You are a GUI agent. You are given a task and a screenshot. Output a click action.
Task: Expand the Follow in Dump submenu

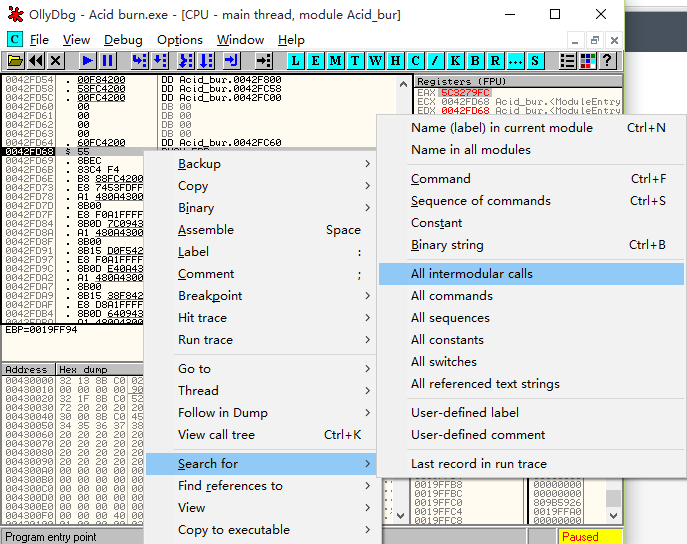(x=261, y=413)
